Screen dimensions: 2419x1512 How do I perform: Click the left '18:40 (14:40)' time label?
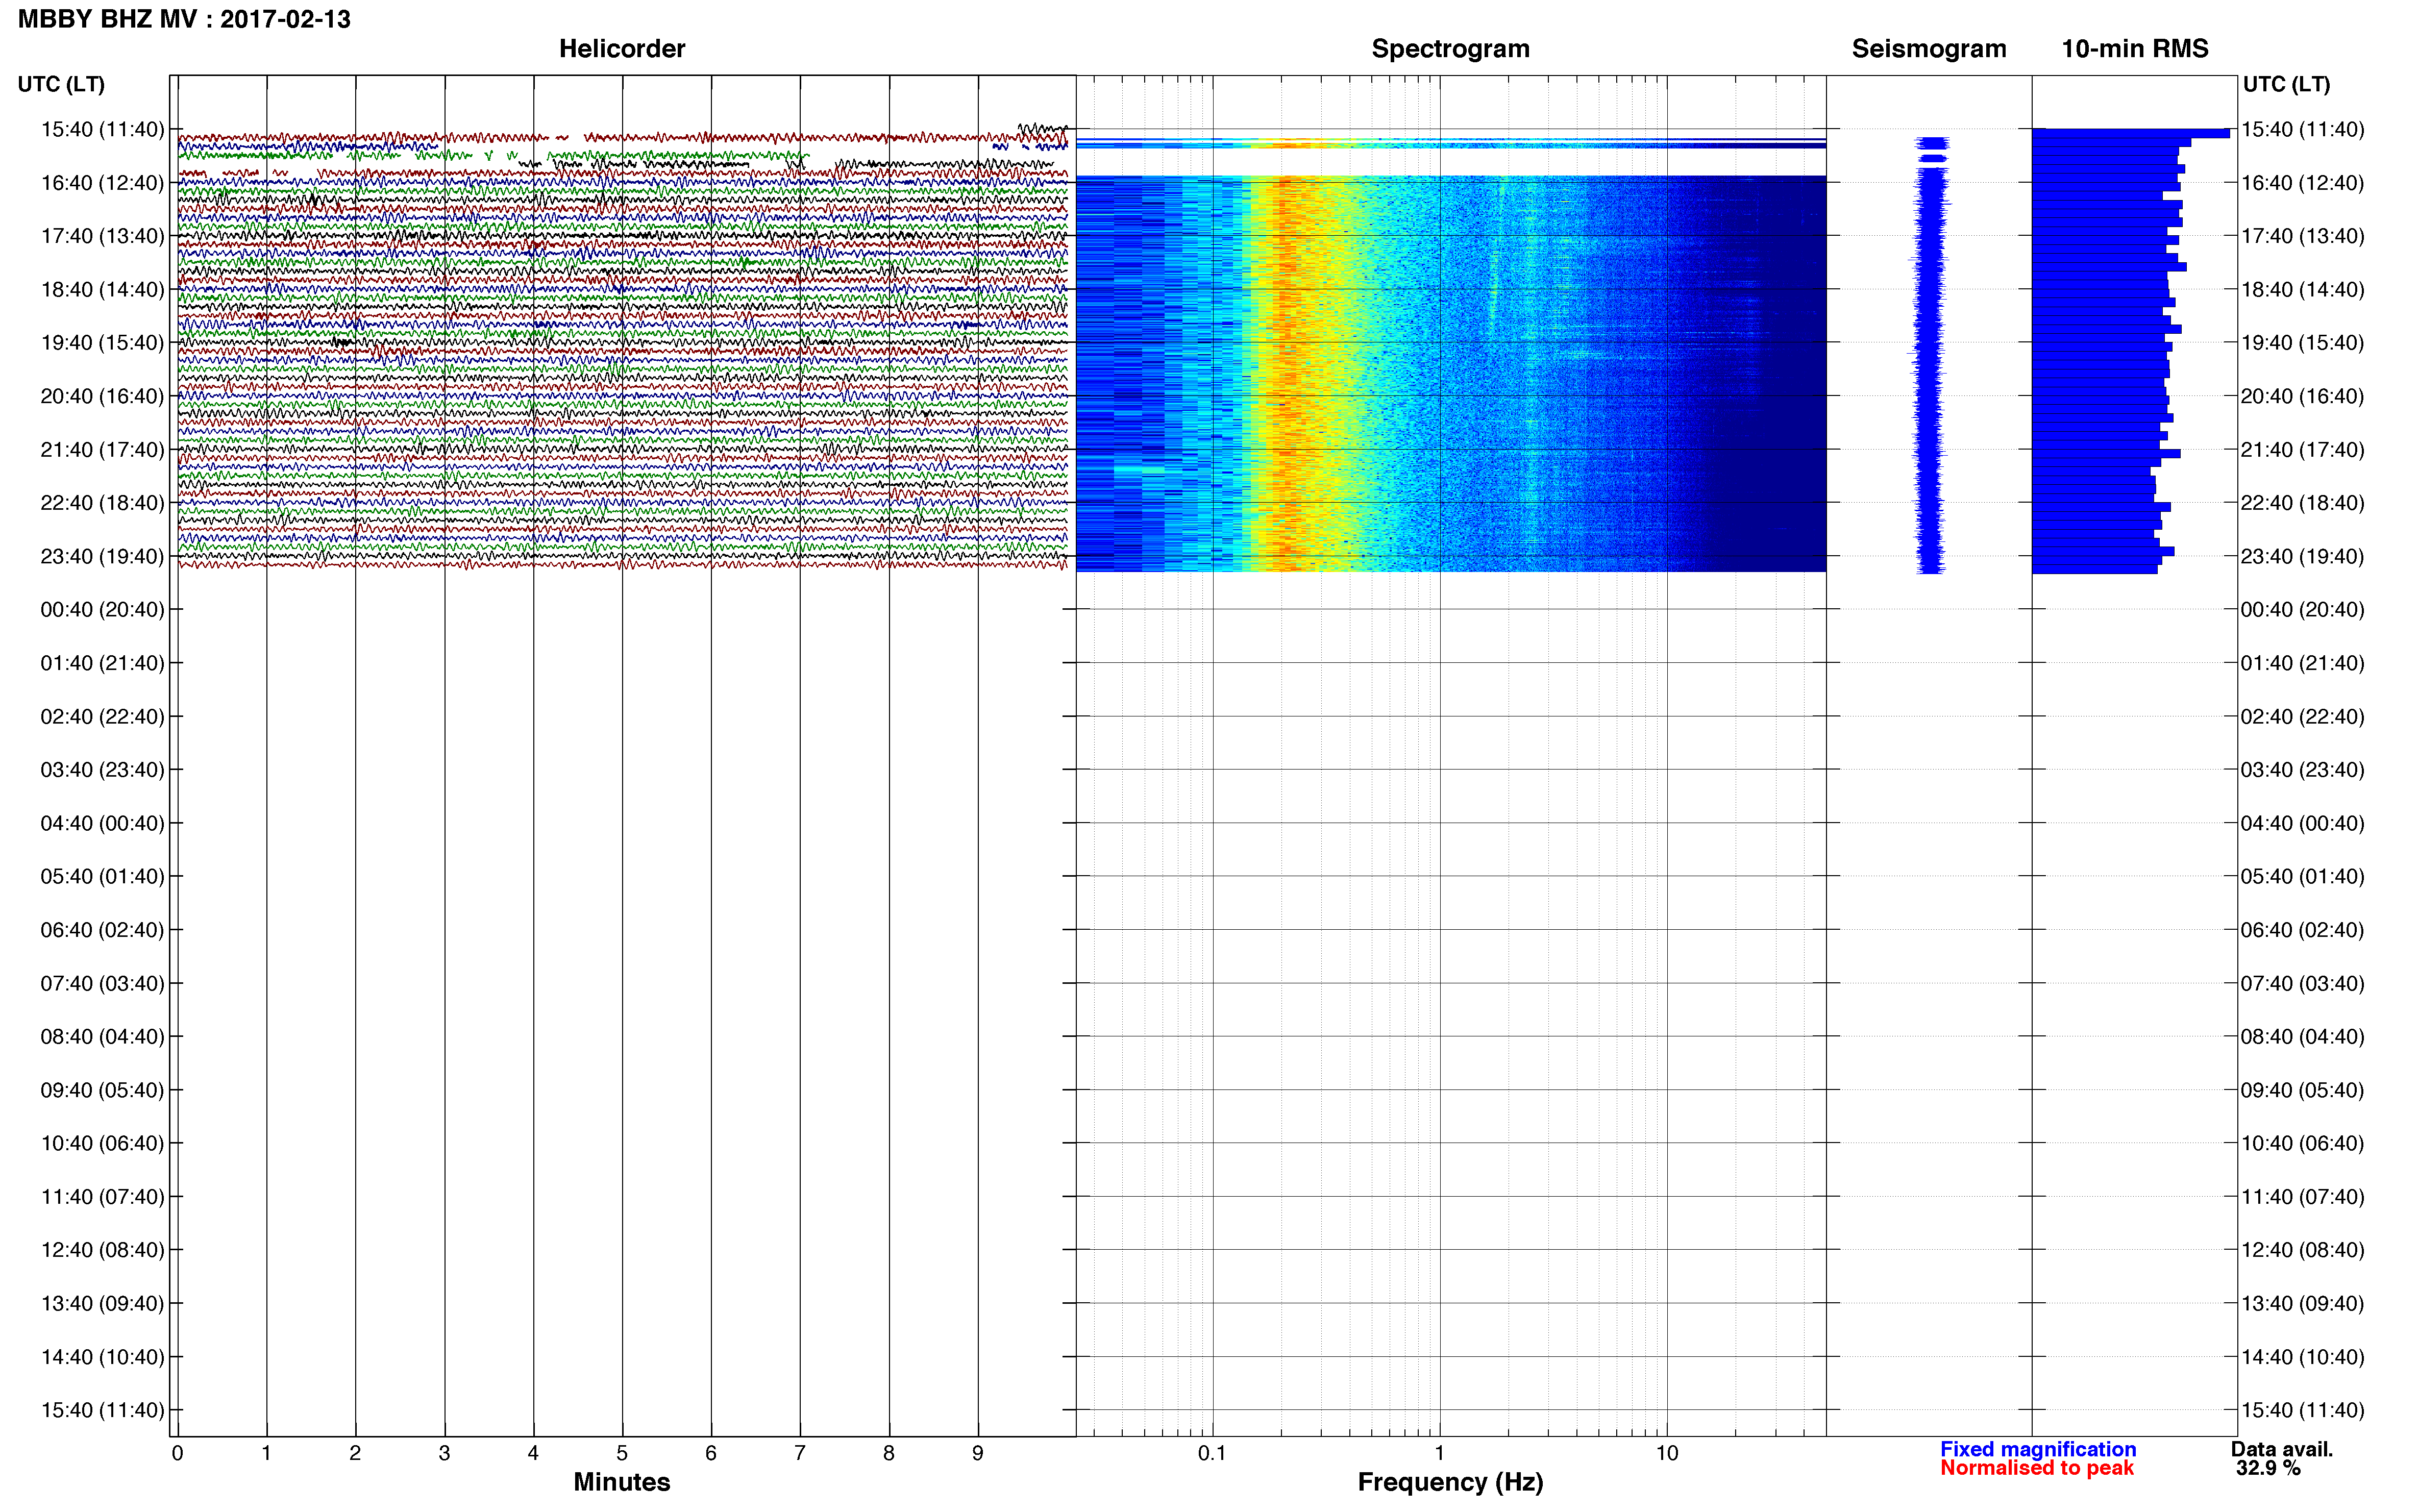pyautogui.click(x=102, y=290)
